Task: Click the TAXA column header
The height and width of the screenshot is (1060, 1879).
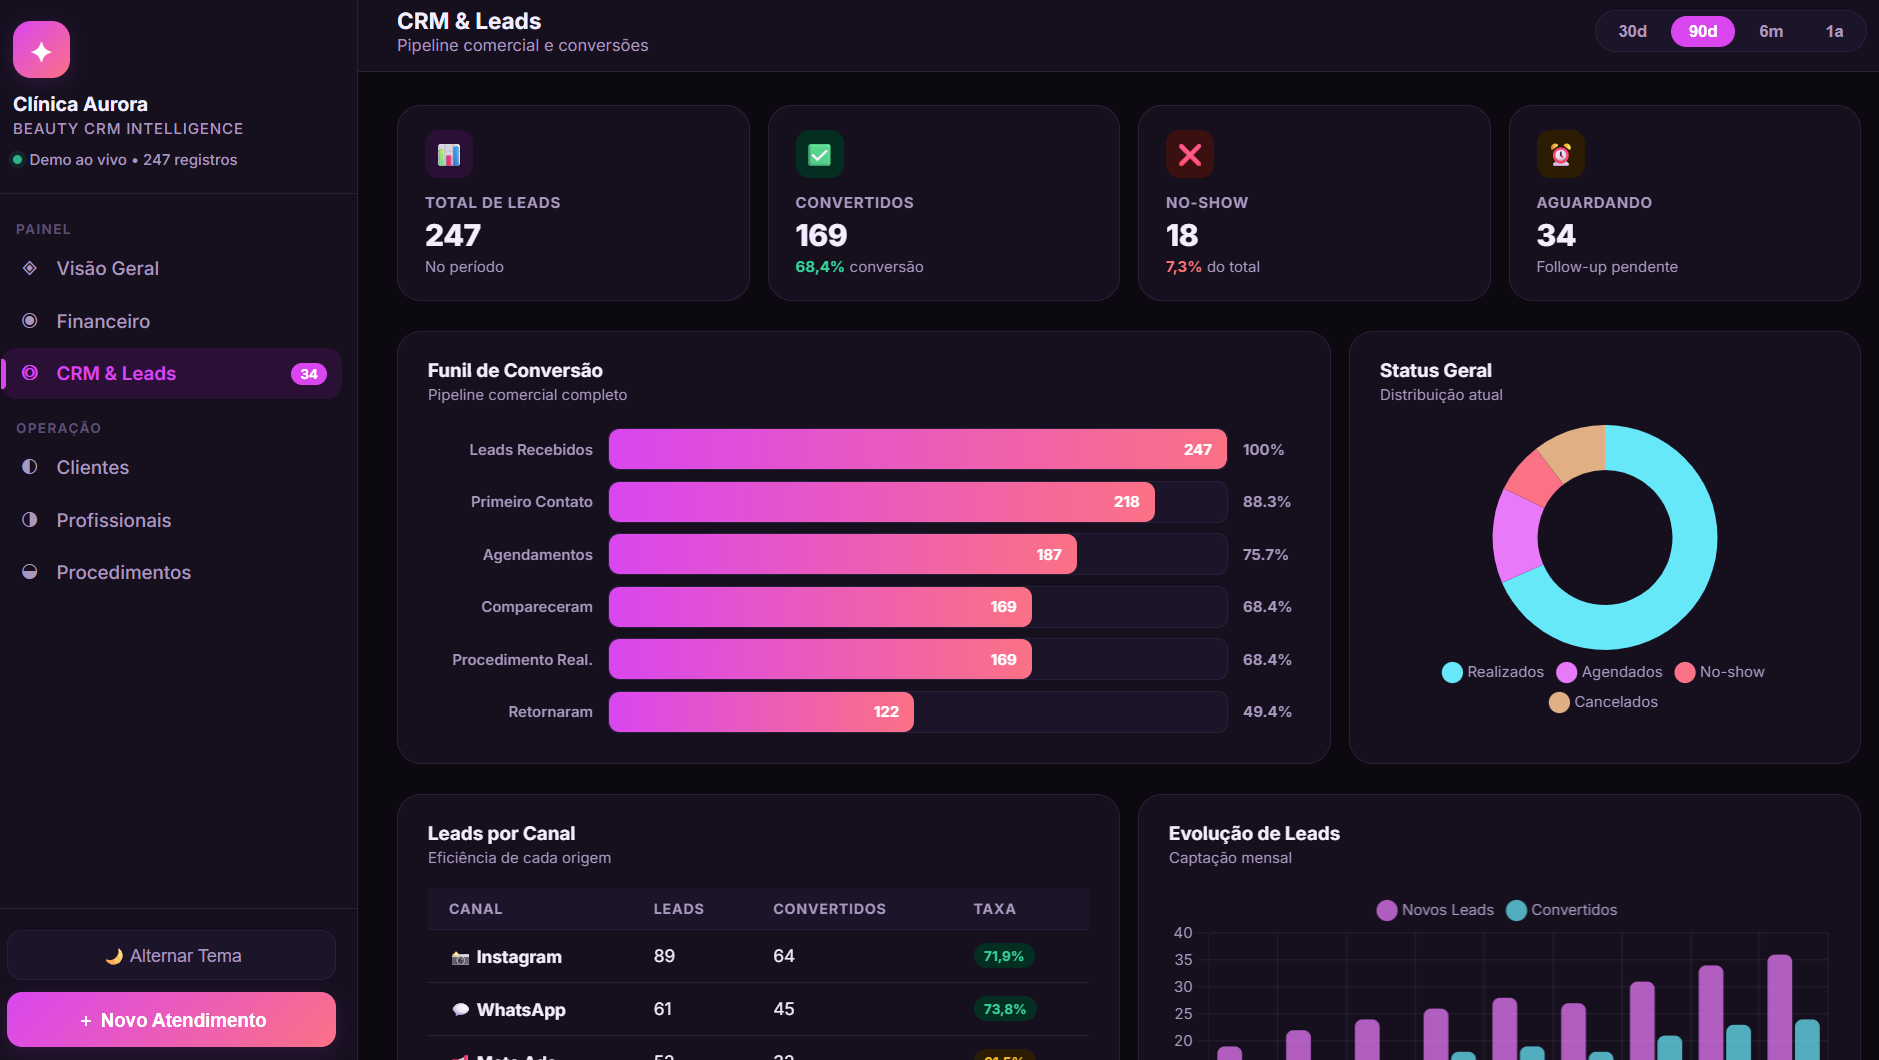Action: pyautogui.click(x=994, y=909)
